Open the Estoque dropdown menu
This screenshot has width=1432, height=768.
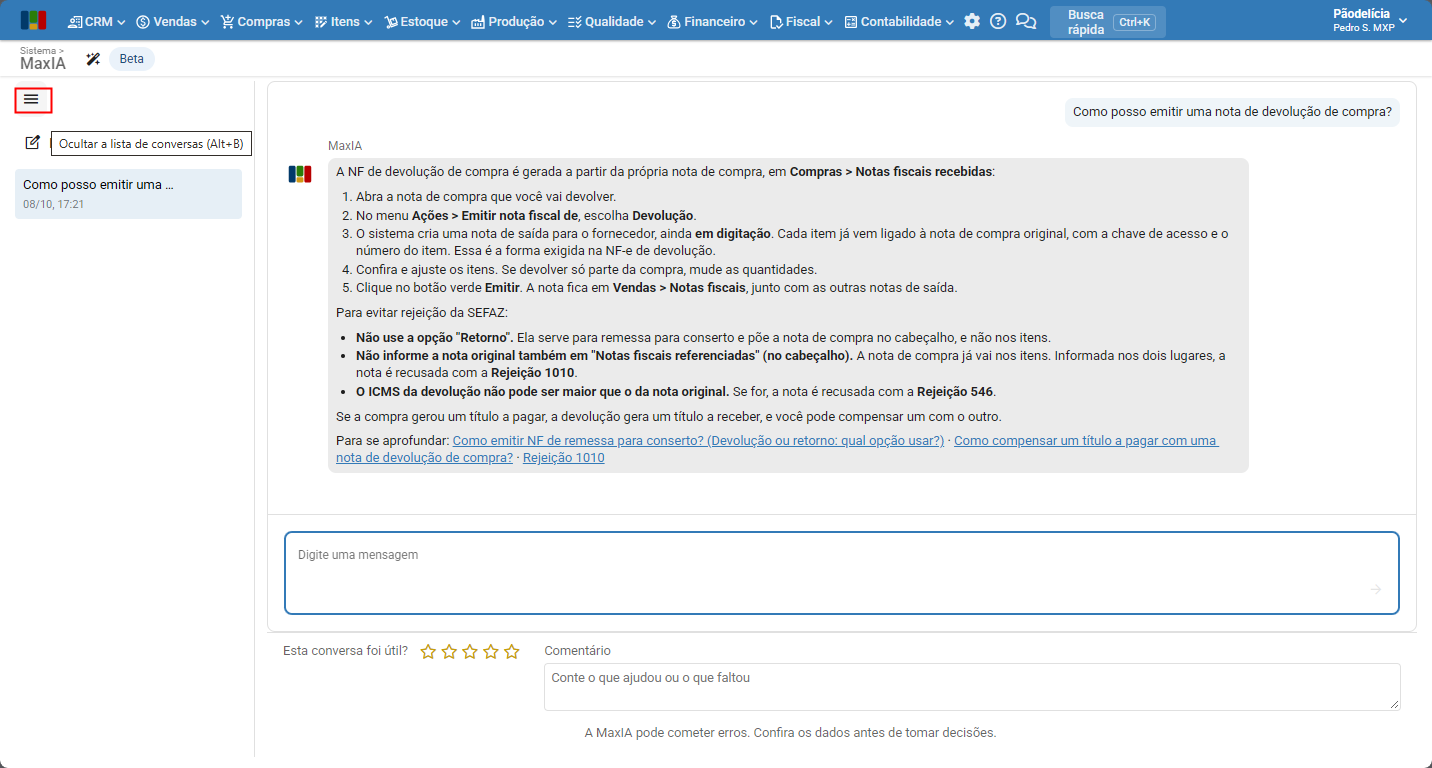(x=422, y=21)
